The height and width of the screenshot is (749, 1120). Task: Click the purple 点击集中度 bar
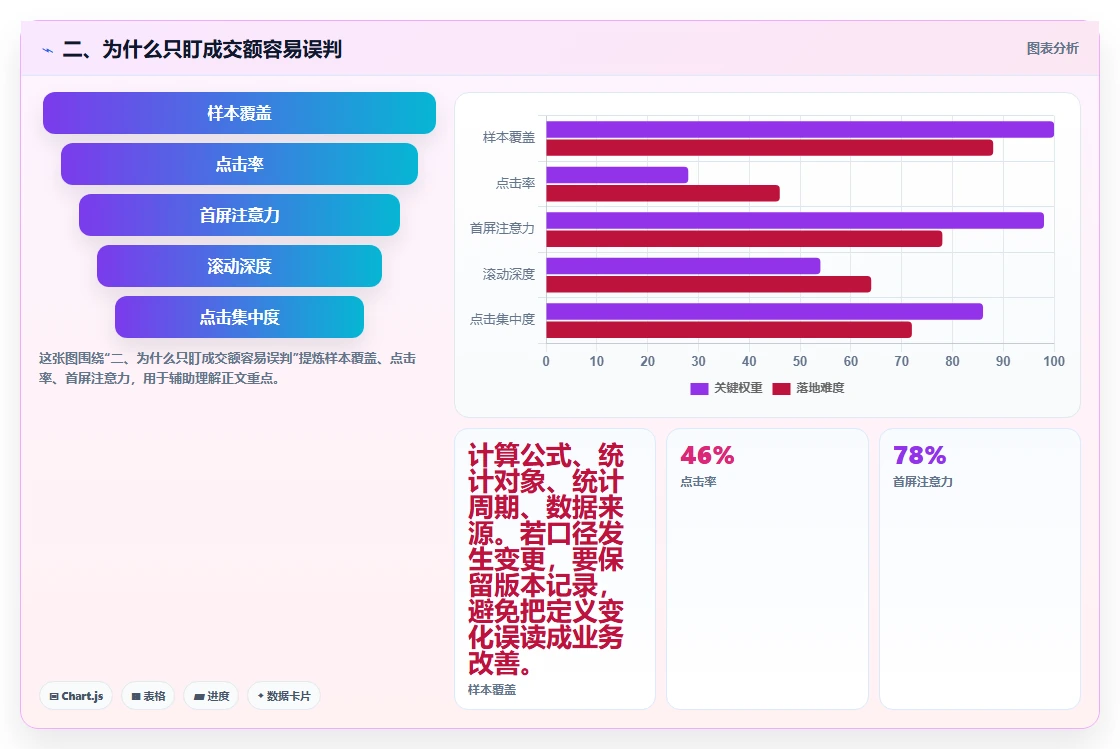click(764, 311)
